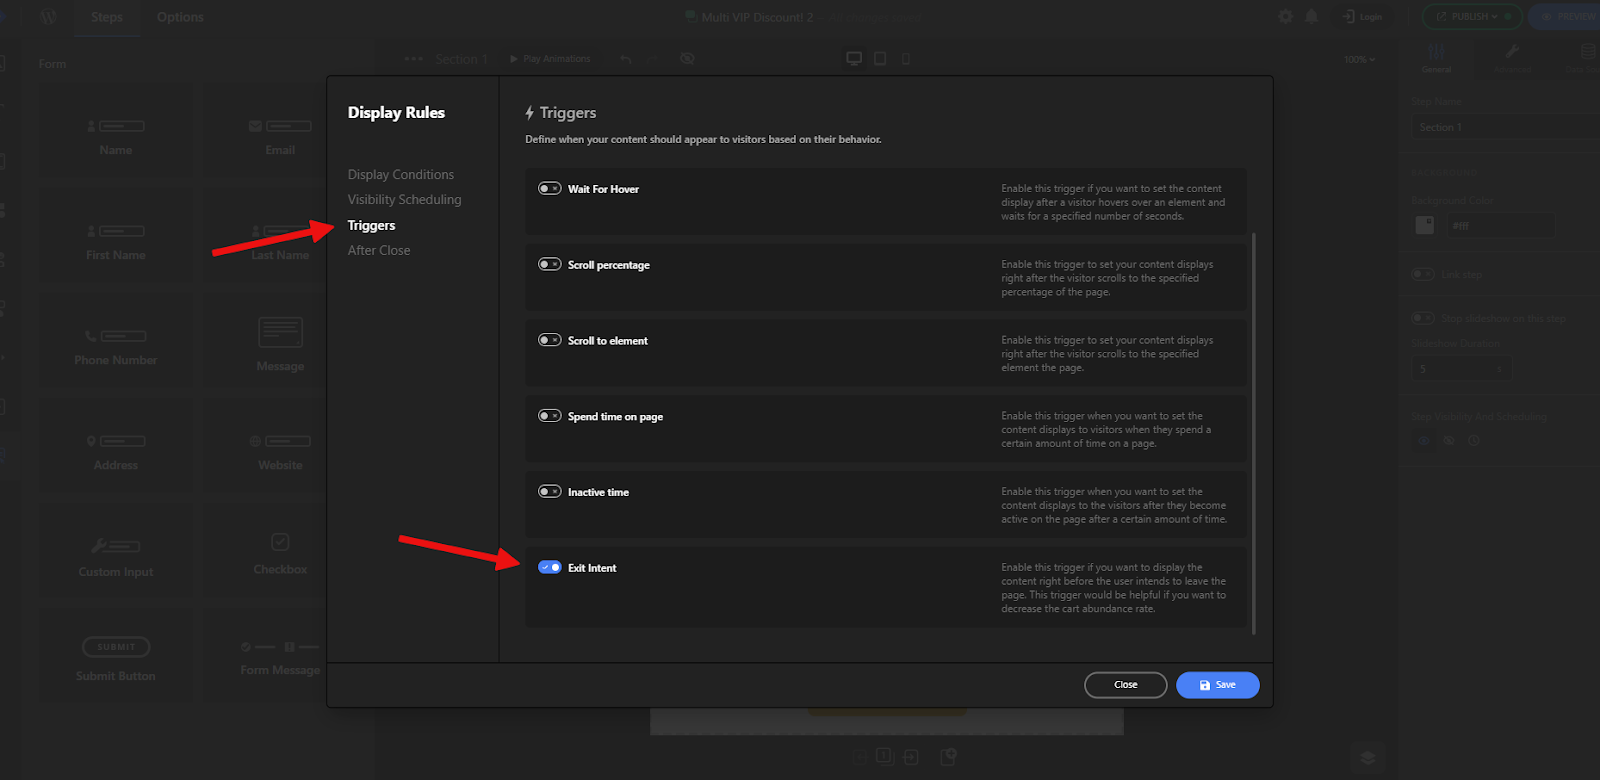Open the 100% zoom level dropdown
This screenshot has width=1600, height=780.
[x=1359, y=59]
